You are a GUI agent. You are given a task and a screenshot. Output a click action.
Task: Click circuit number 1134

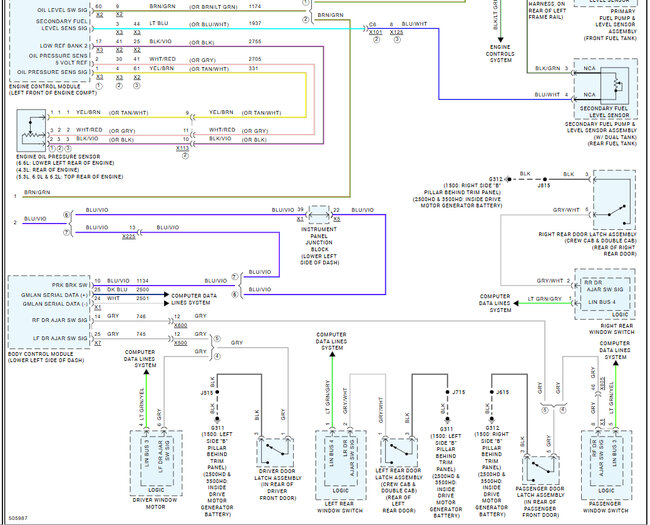[142, 281]
